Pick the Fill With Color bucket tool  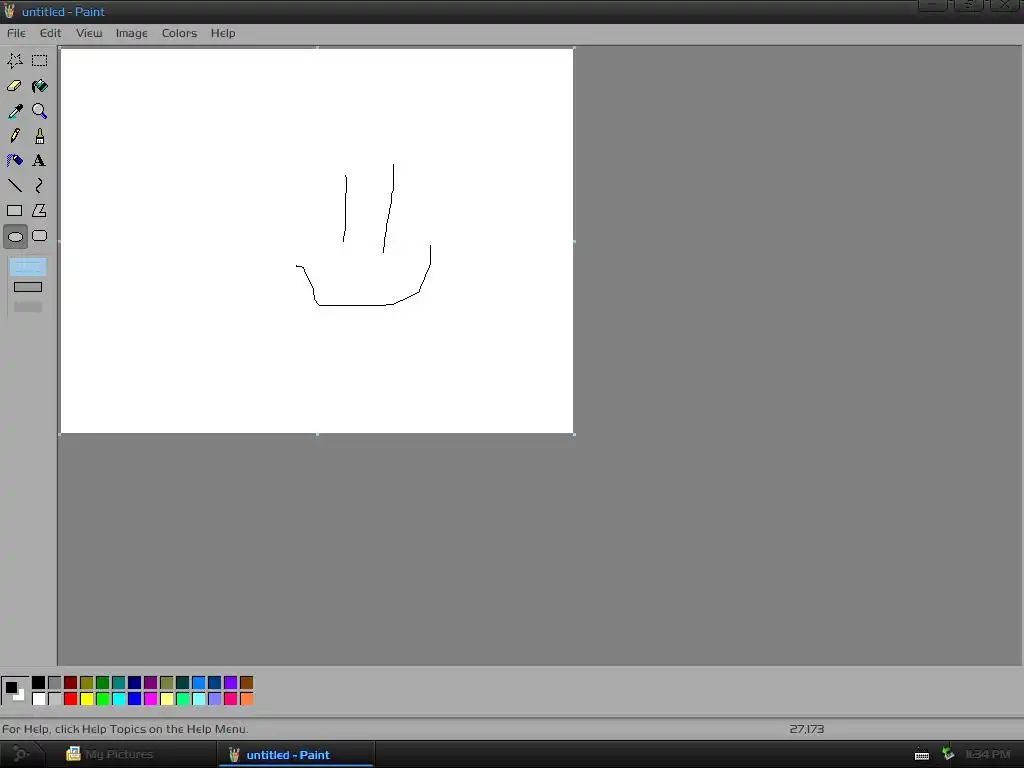point(39,86)
